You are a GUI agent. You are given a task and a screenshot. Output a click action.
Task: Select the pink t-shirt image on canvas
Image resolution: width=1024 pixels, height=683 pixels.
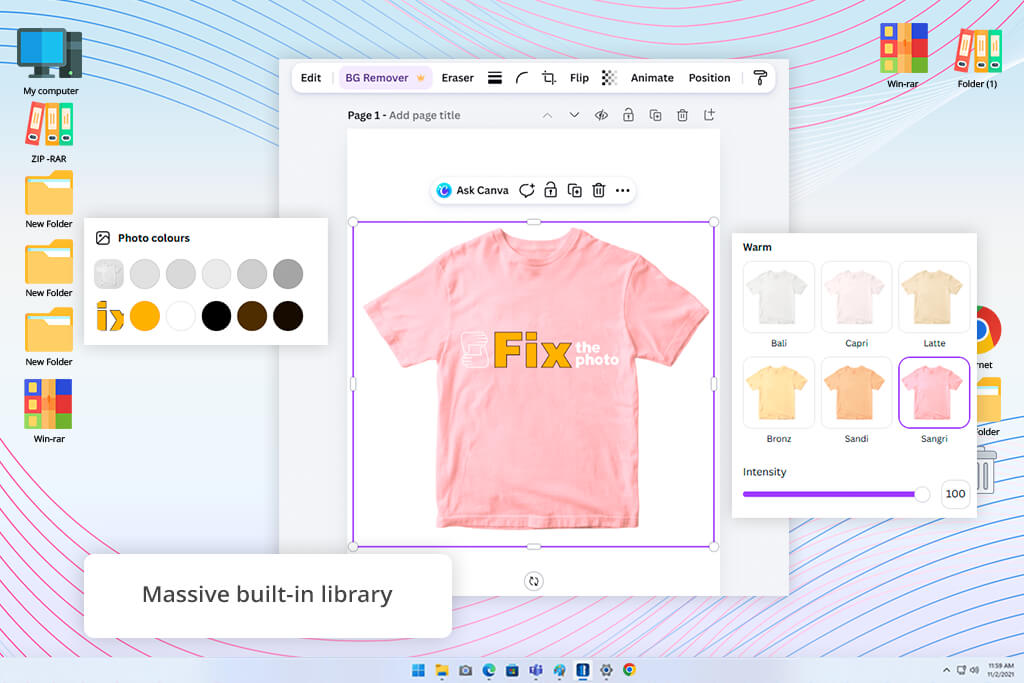[534, 384]
